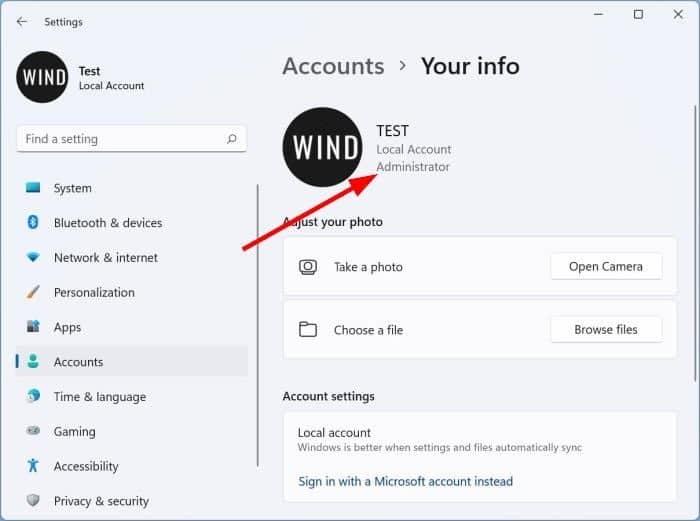700x521 pixels.
Task: Click the Test Local Account profile name
Action: 112,78
